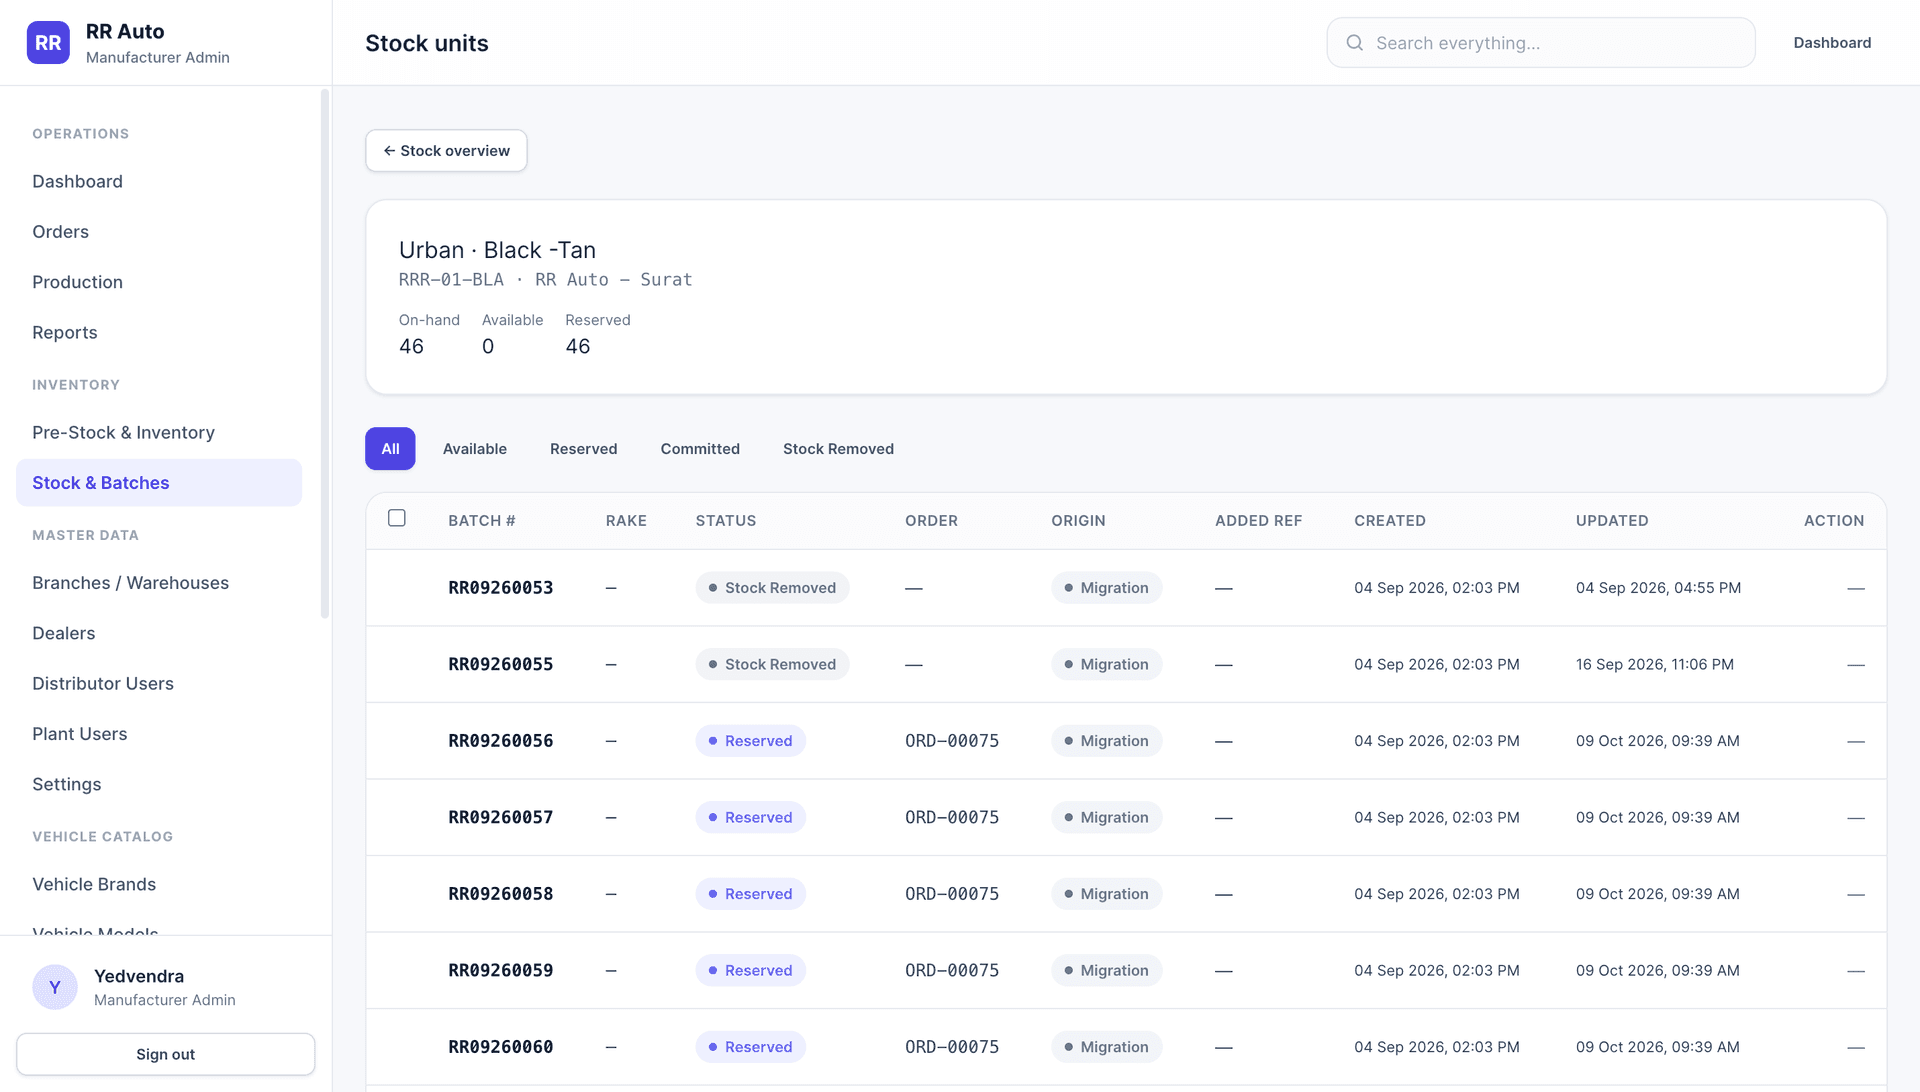Click Migration badge for RR09260053

[1106, 588]
